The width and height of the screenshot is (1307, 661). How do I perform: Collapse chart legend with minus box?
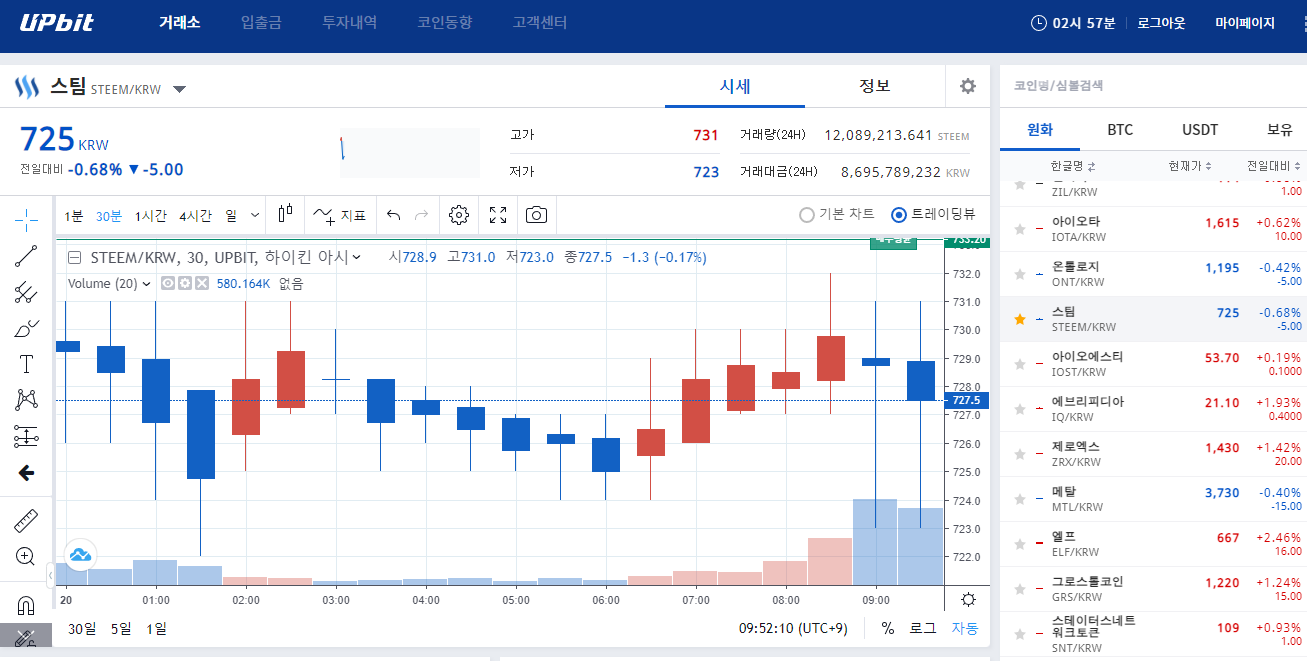(74, 257)
